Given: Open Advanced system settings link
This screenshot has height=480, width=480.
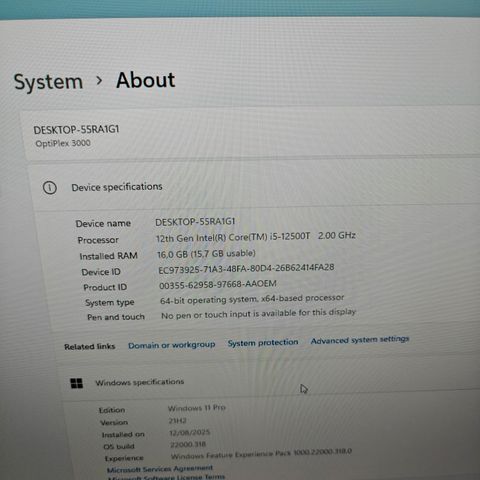Looking at the screenshot, I should 360,340.
